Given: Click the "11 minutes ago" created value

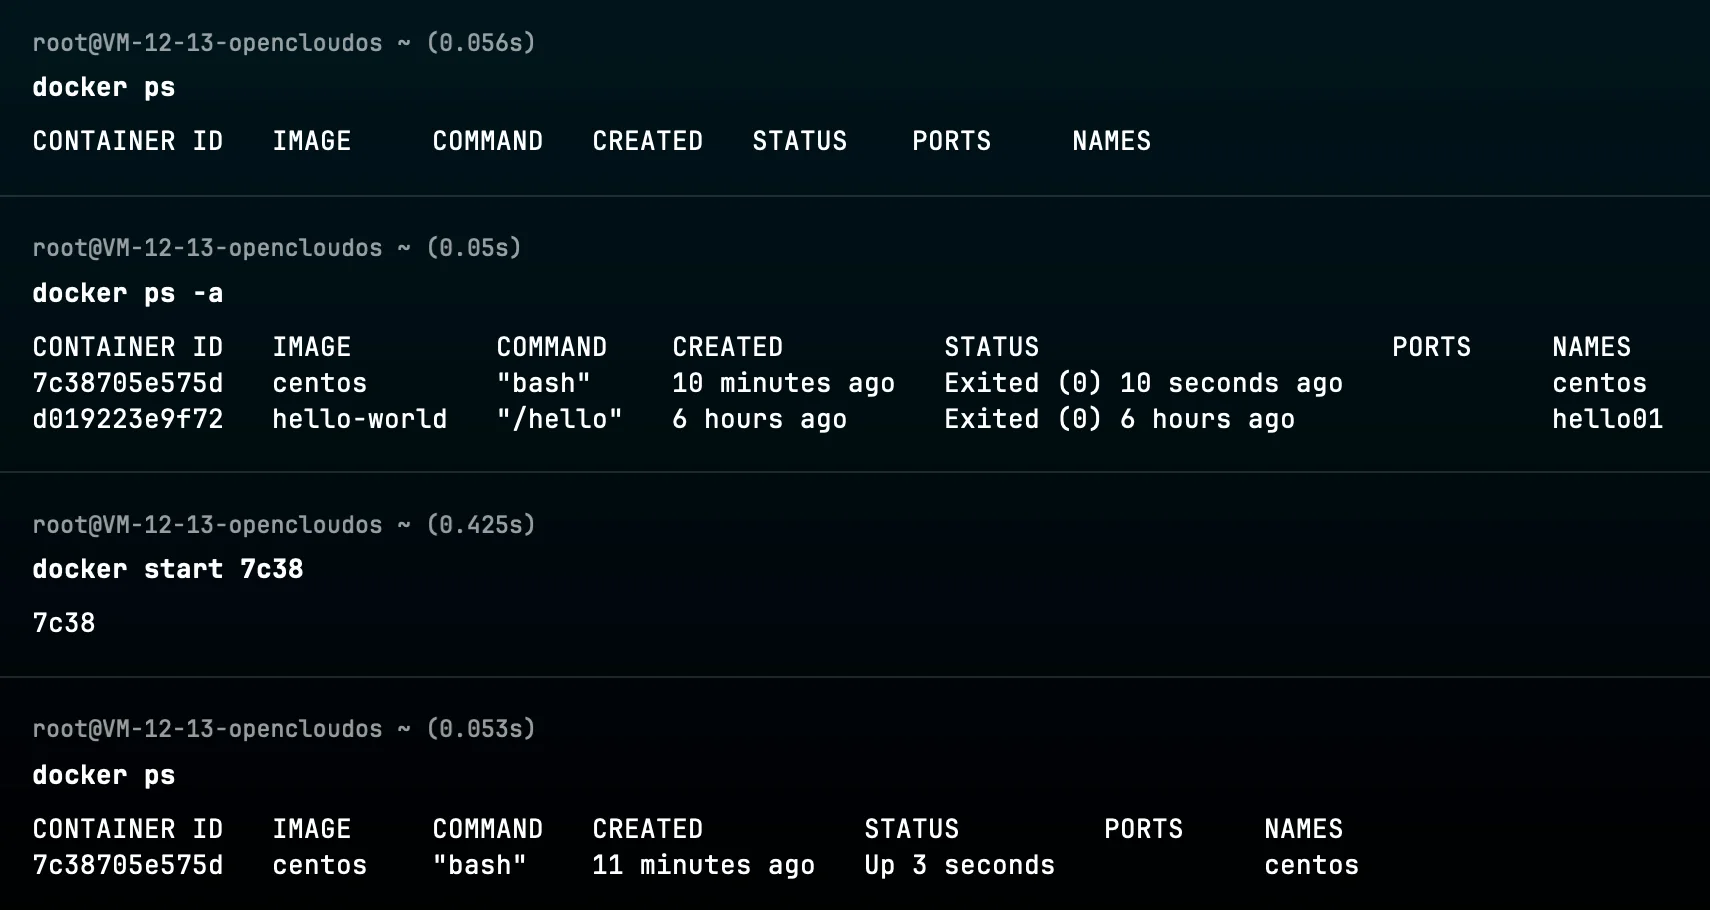Looking at the screenshot, I should click(703, 865).
